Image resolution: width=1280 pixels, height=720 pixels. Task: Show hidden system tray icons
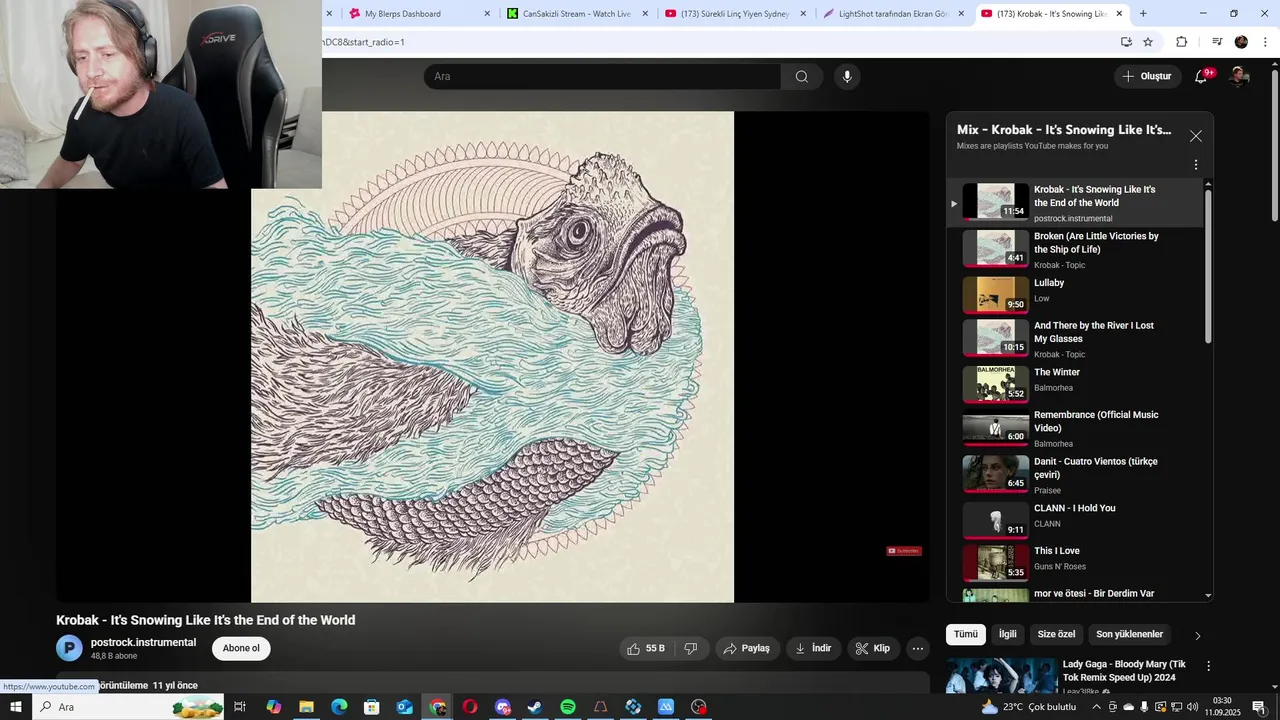tap(1096, 707)
